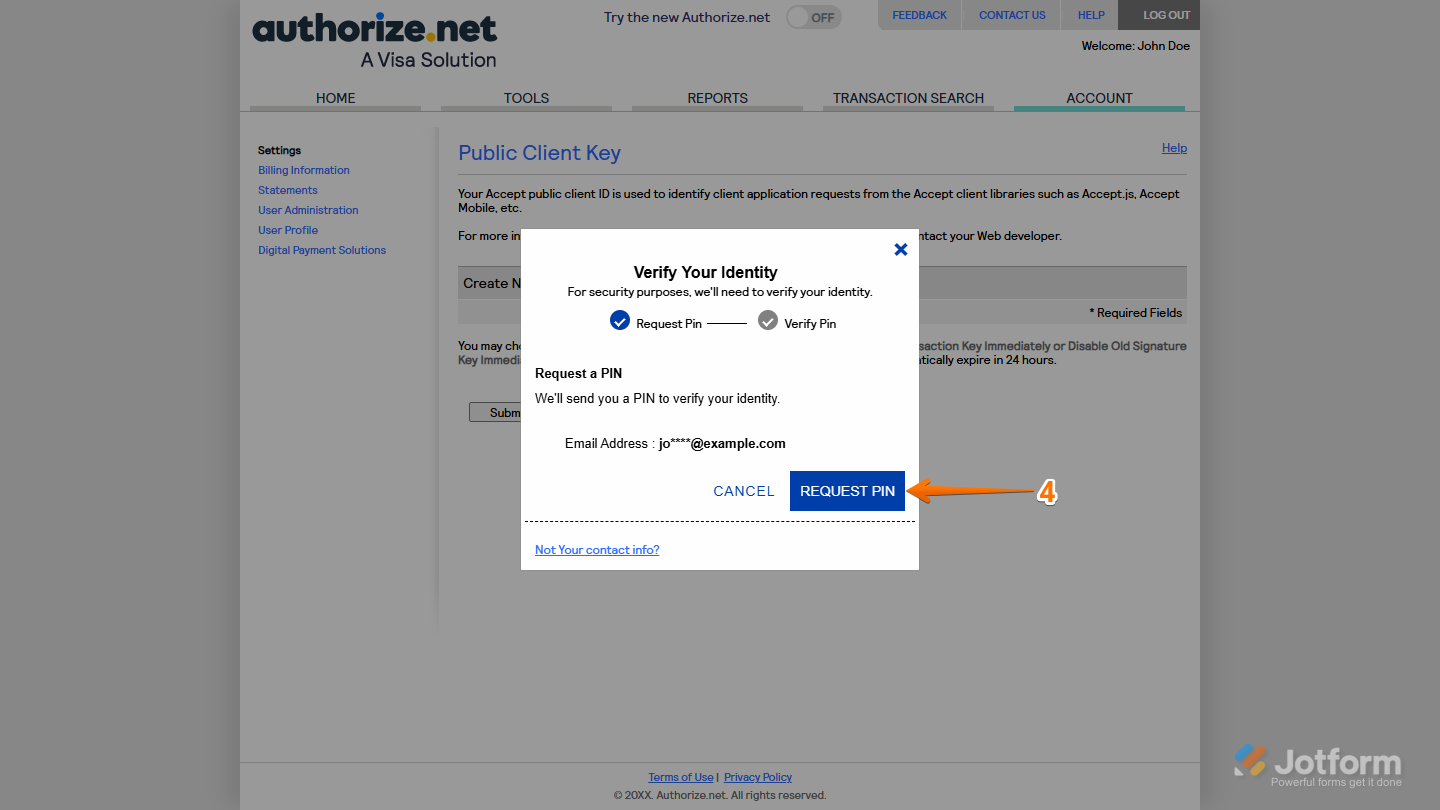Go to the HOME tab

click(335, 97)
